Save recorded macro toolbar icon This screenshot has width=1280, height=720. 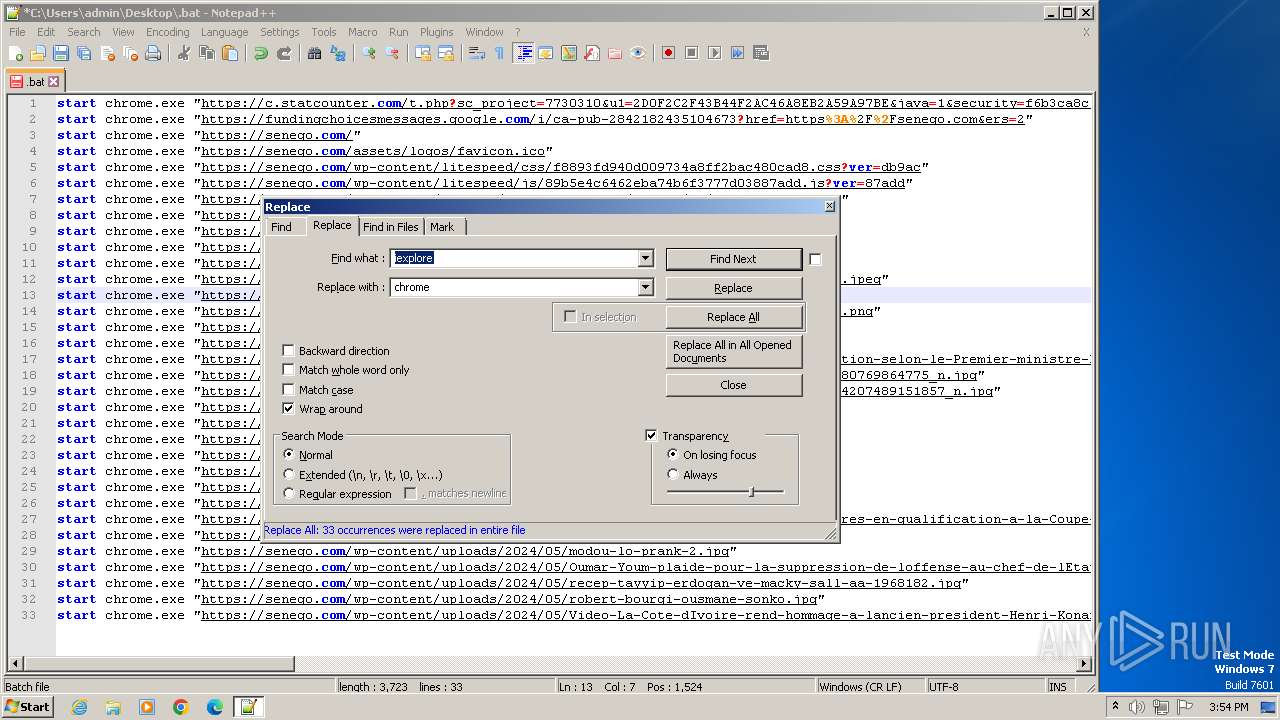point(761,53)
